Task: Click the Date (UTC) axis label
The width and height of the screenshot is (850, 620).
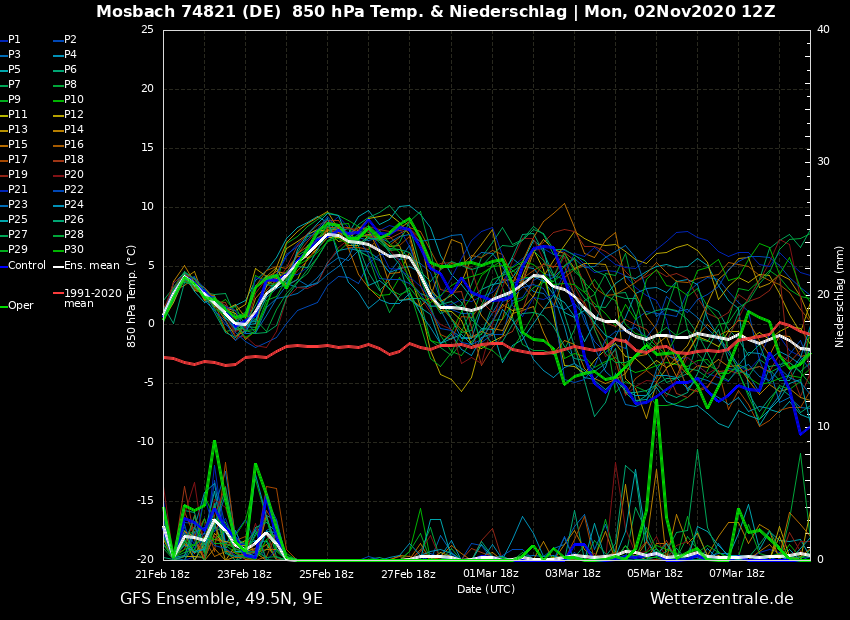Action: coord(486,590)
